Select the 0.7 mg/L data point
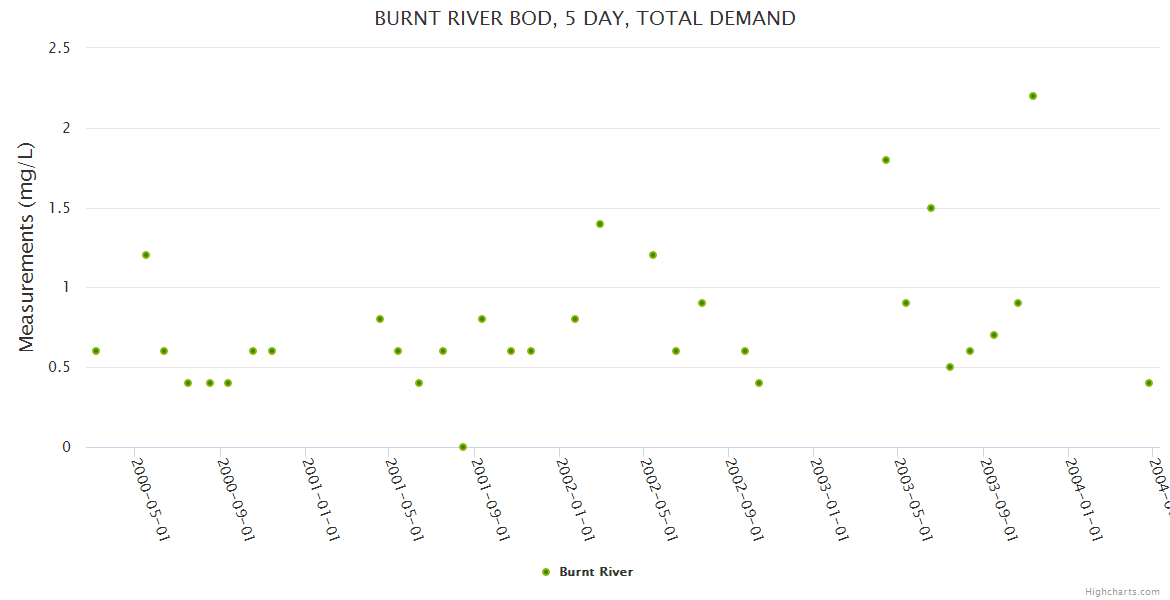The height and width of the screenshot is (600, 1170). coord(994,335)
